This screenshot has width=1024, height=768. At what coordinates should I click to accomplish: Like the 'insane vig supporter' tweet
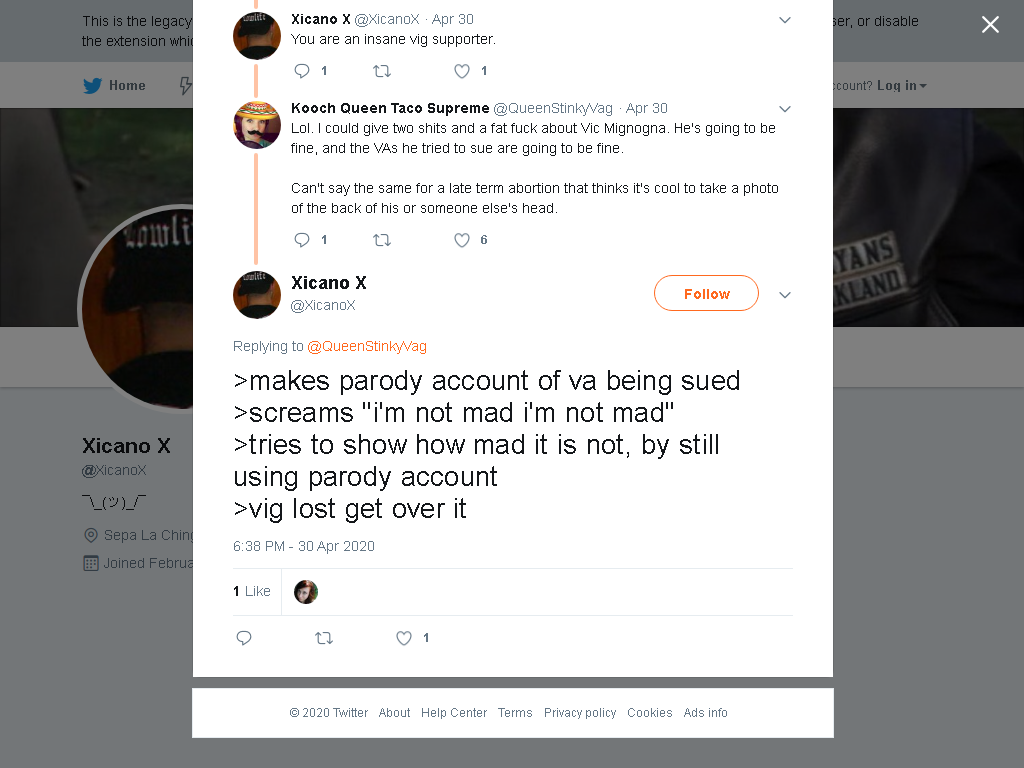coord(462,71)
